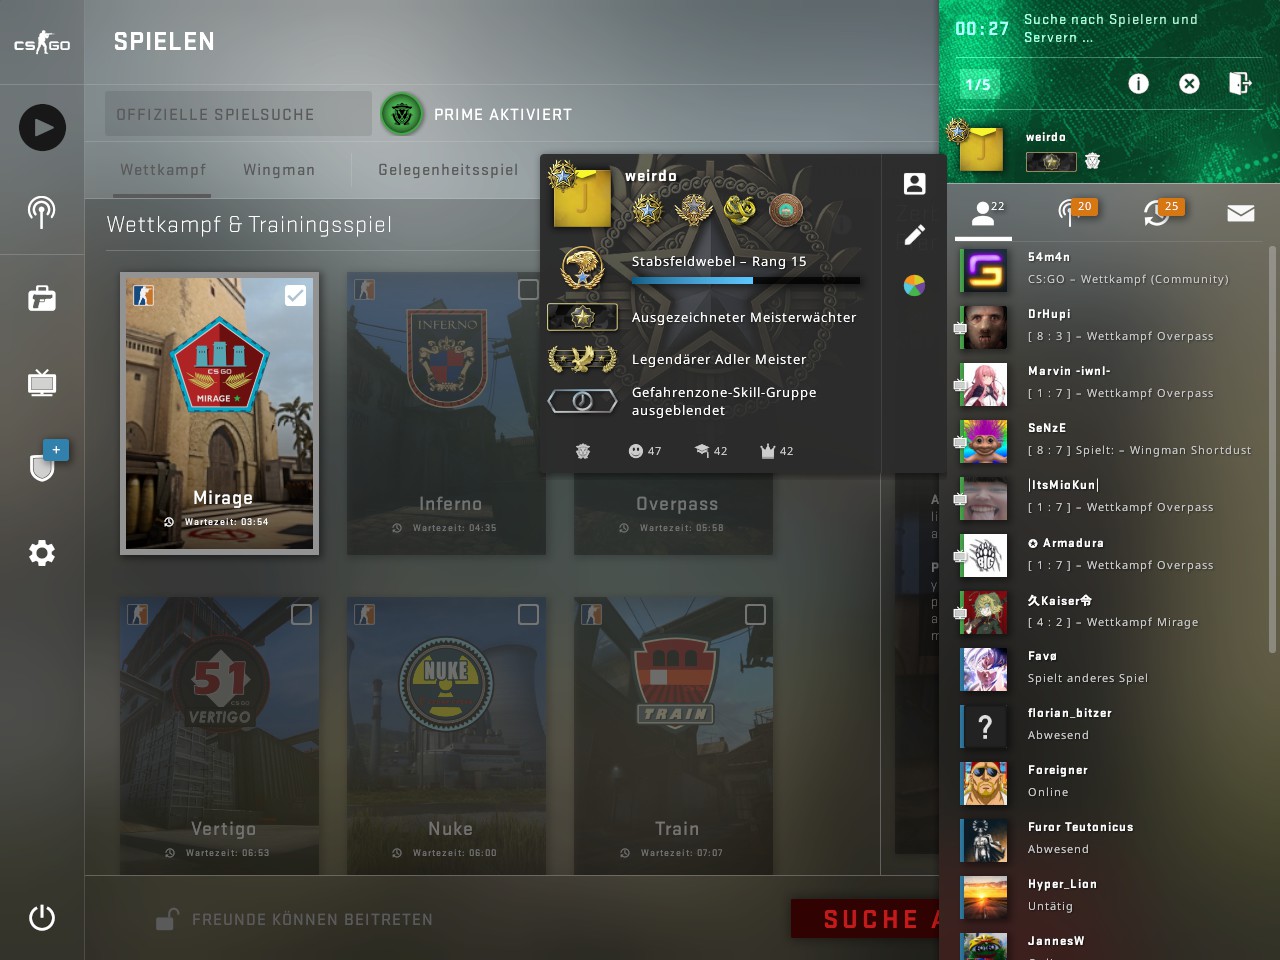Switch to the Wingman tab
This screenshot has width=1280, height=960.
point(279,170)
